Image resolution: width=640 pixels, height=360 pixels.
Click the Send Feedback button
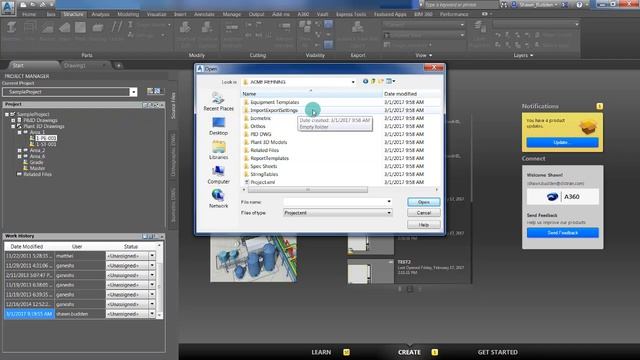562,233
